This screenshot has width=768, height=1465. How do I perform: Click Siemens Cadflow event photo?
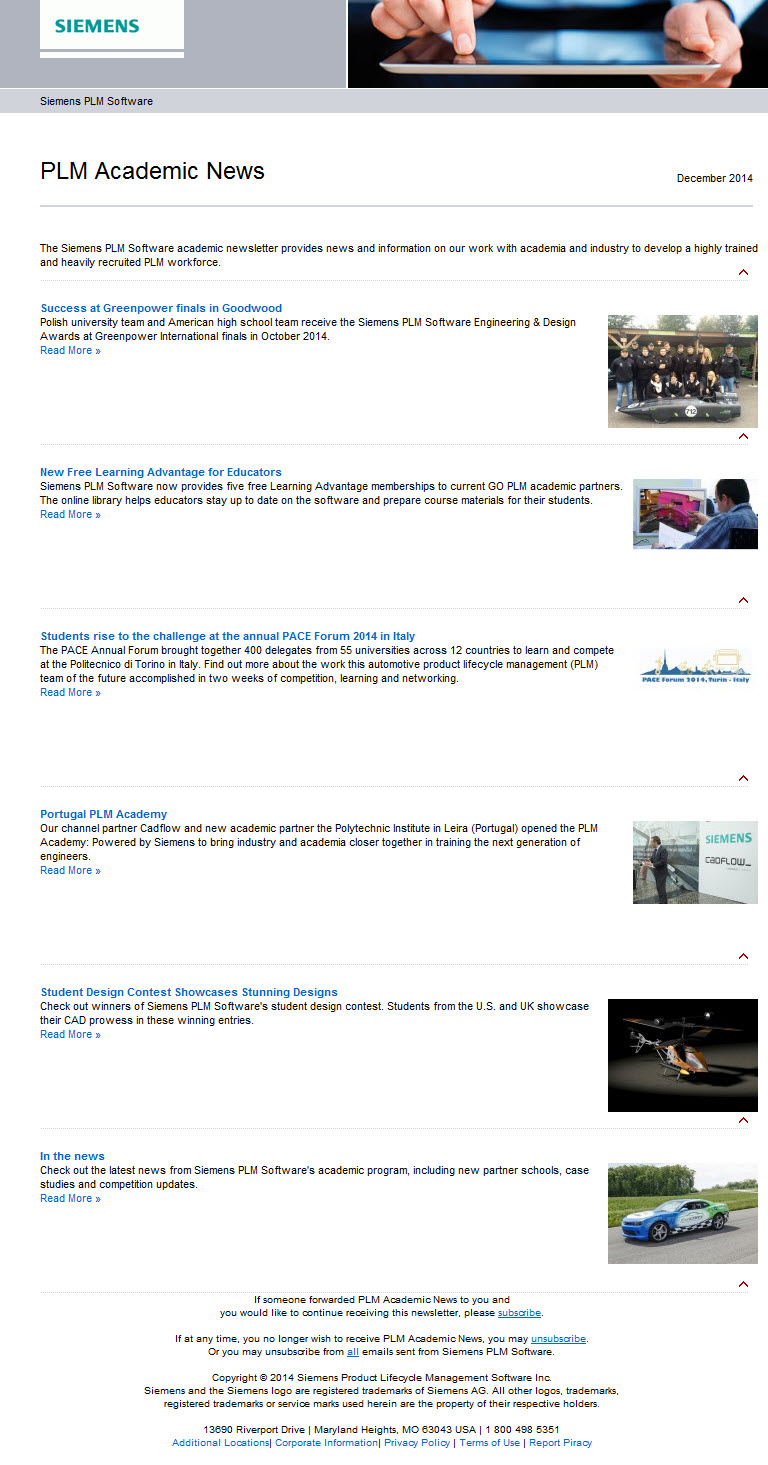click(695, 862)
